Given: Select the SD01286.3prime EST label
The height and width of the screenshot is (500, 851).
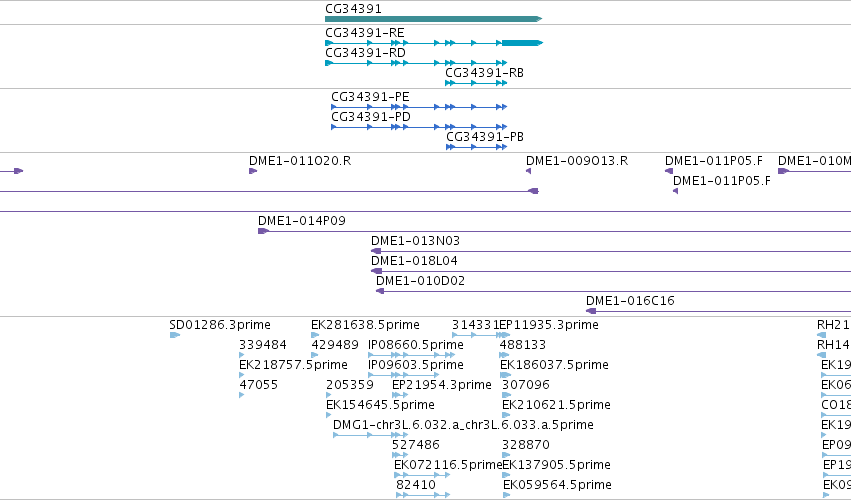Looking at the screenshot, I should pyautogui.click(x=220, y=325).
